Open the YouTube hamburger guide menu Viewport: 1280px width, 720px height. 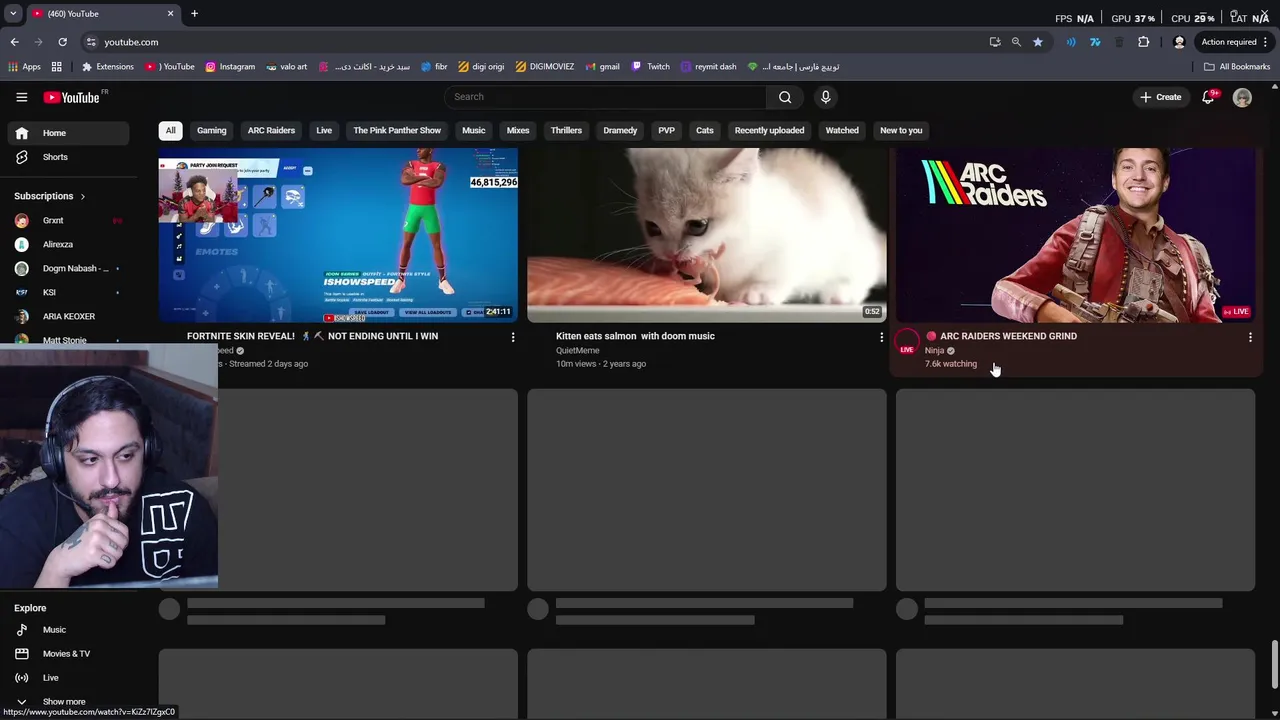(x=21, y=97)
